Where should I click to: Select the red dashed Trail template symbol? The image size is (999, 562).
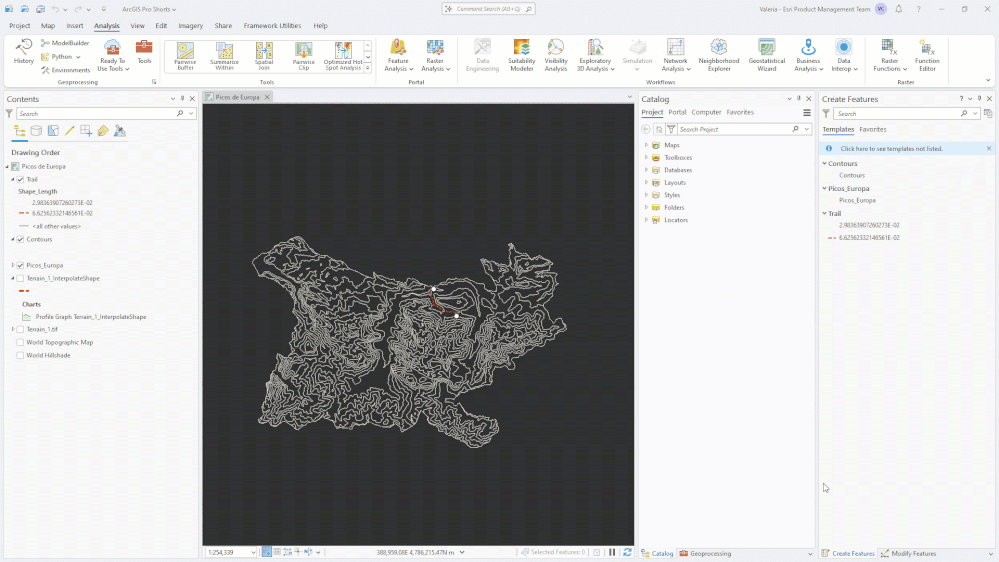[831, 238]
